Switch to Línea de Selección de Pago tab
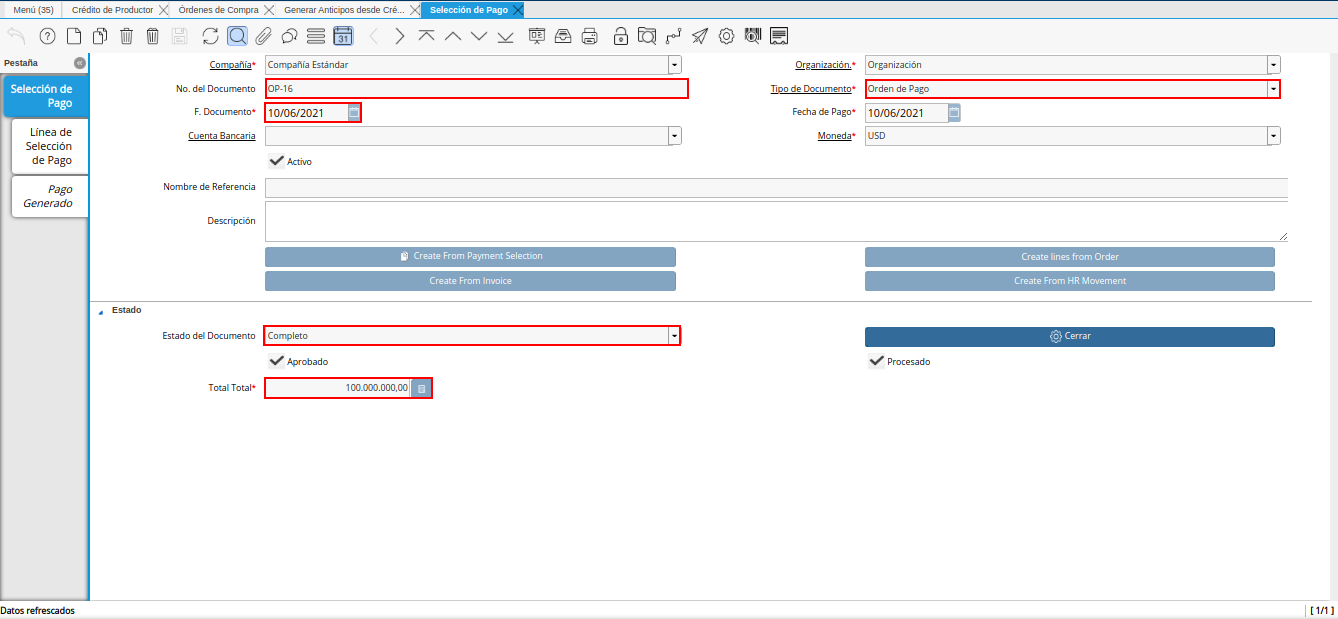This screenshot has height=619, width=1338. pyautogui.click(x=49, y=146)
